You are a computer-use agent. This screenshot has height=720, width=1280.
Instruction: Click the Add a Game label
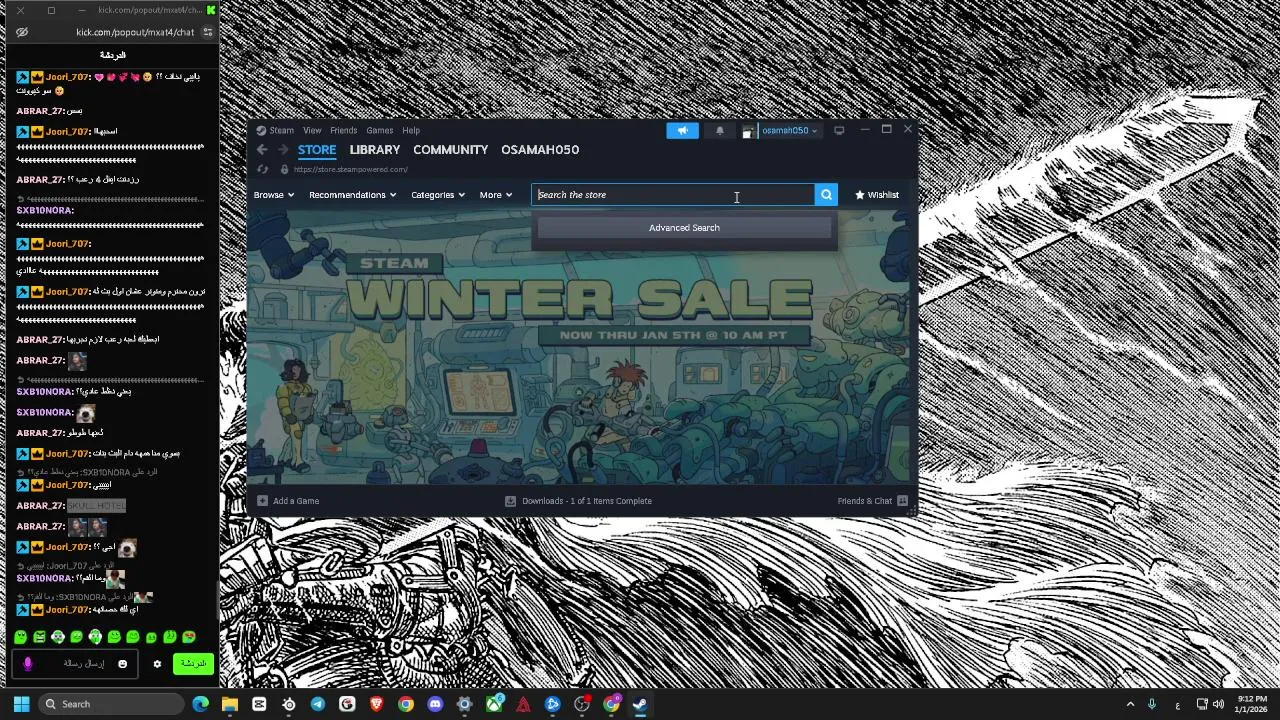point(296,501)
